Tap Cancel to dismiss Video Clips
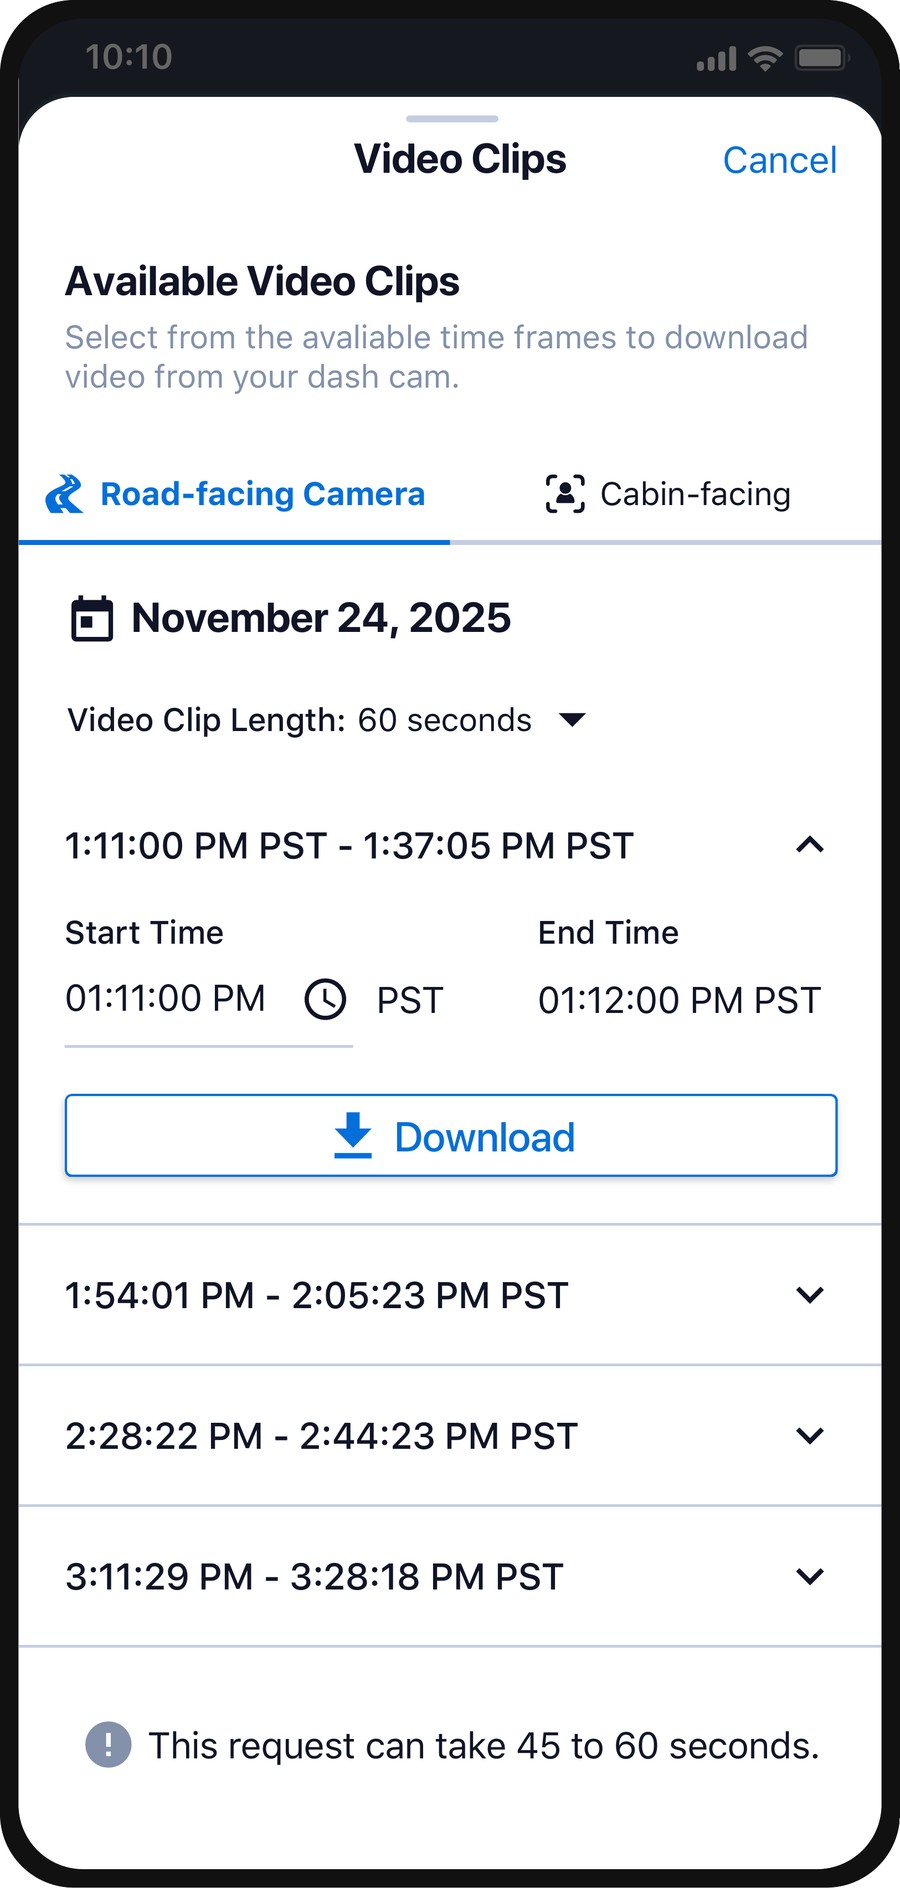The image size is (900, 1888). tap(779, 160)
